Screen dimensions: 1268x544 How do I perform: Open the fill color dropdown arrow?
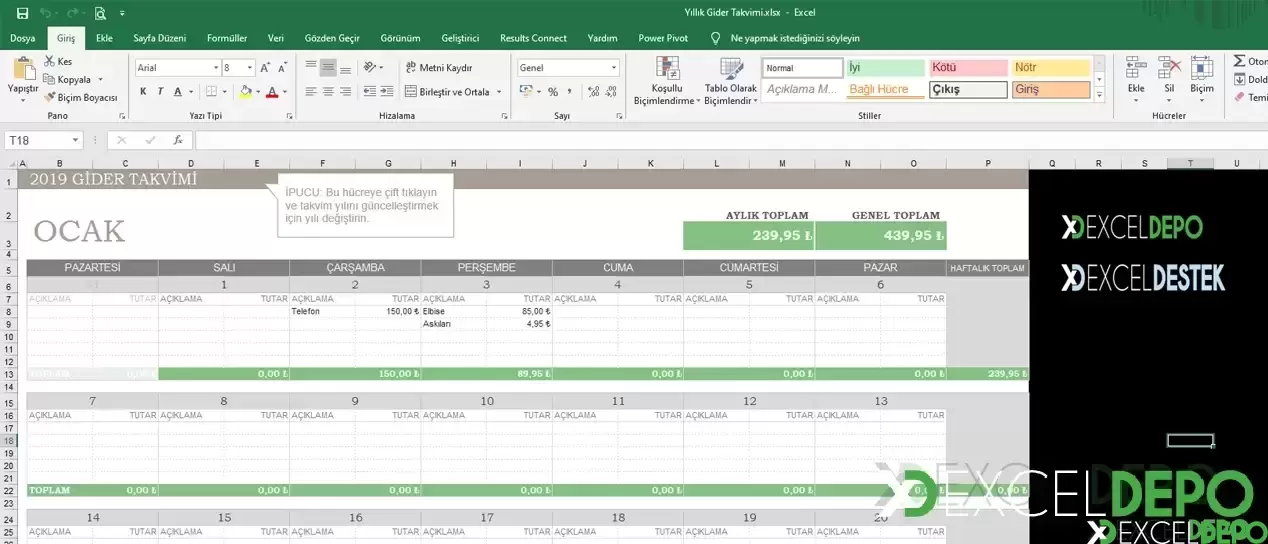pos(257,92)
